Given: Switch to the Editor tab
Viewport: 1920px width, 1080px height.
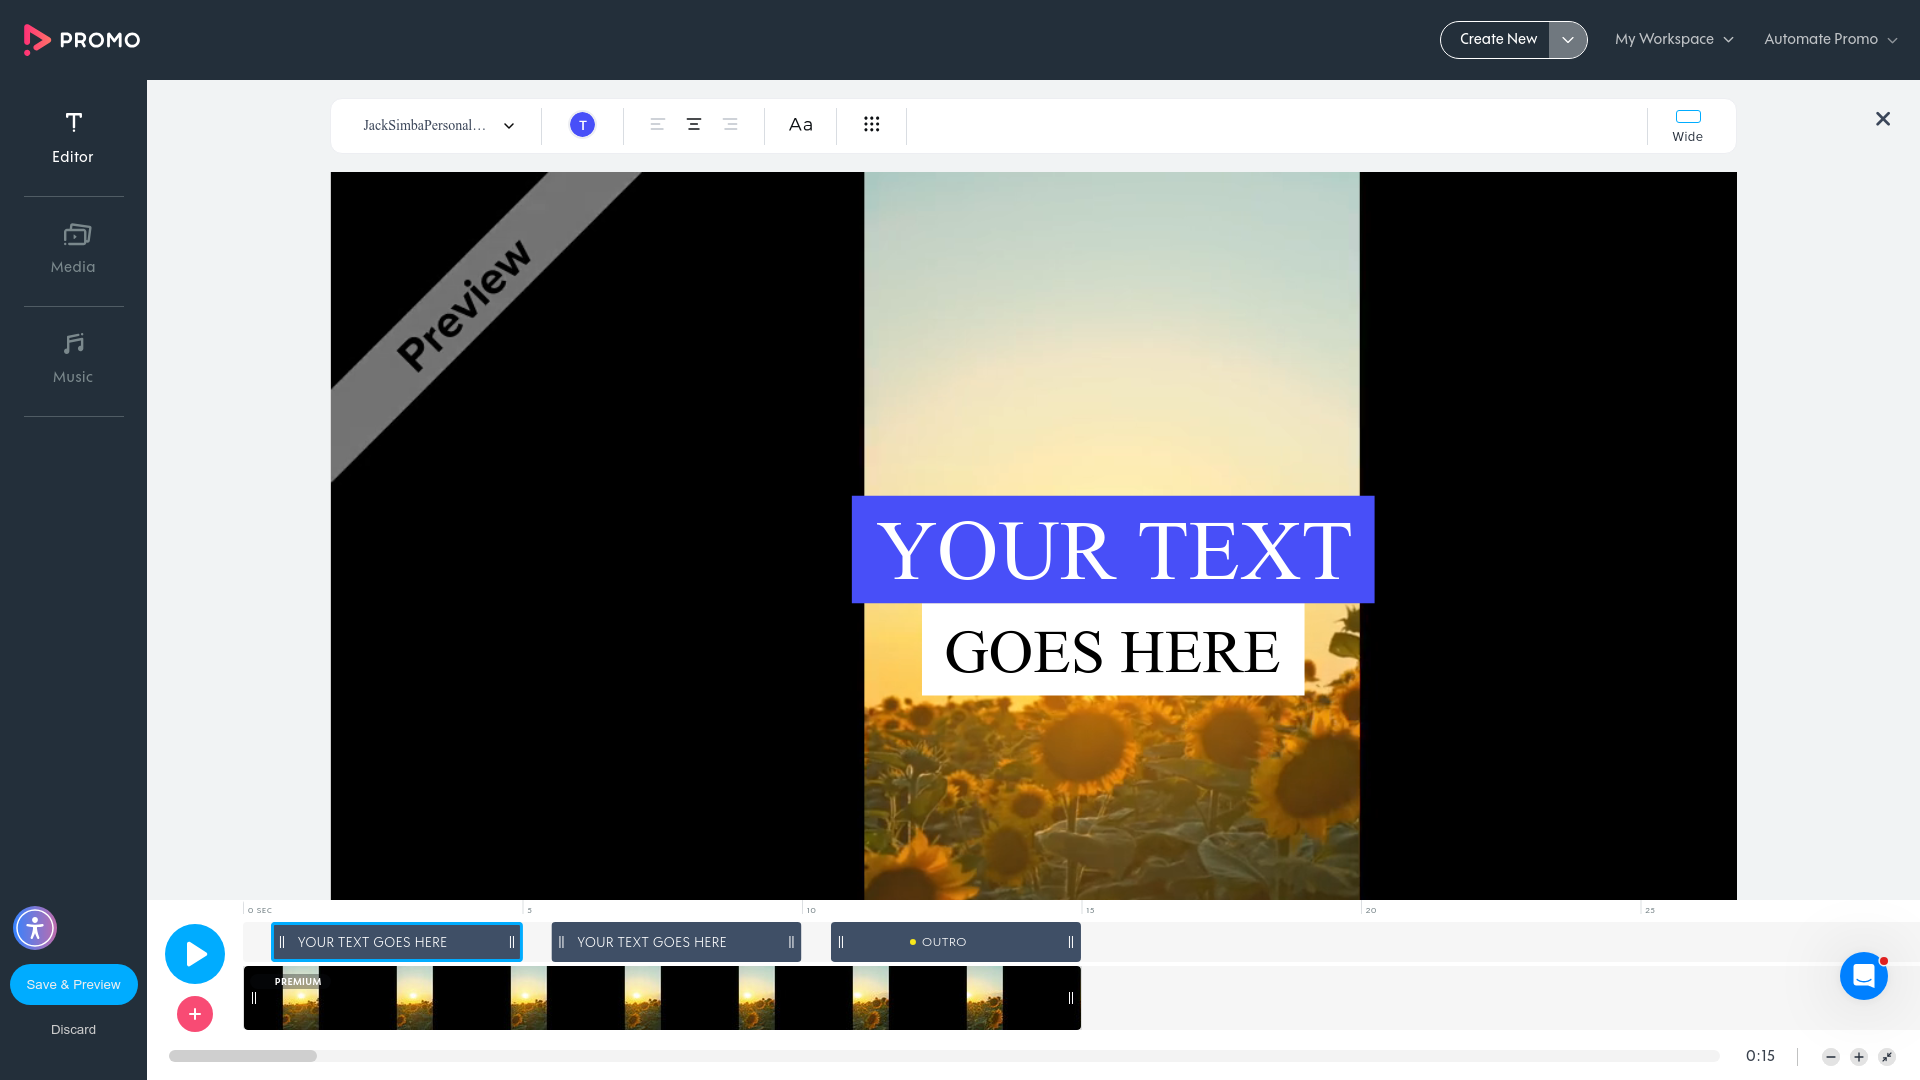Looking at the screenshot, I should [73, 138].
